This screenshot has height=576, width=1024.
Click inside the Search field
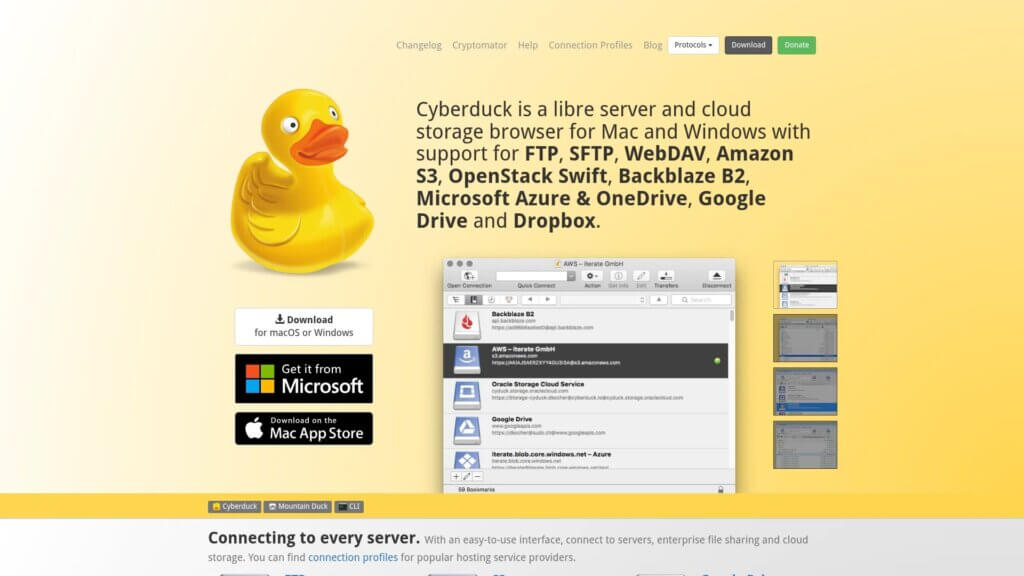(x=699, y=299)
